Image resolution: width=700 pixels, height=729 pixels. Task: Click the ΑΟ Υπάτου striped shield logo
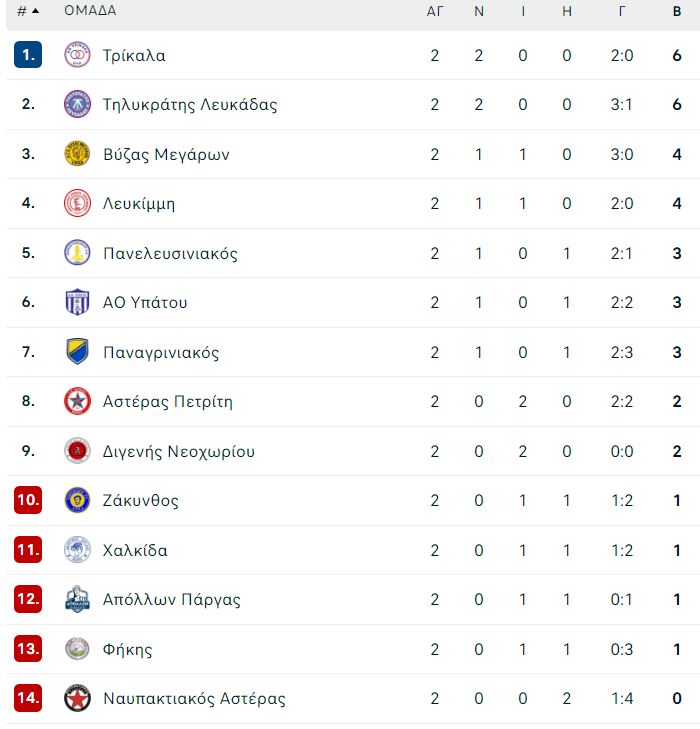click(x=77, y=302)
